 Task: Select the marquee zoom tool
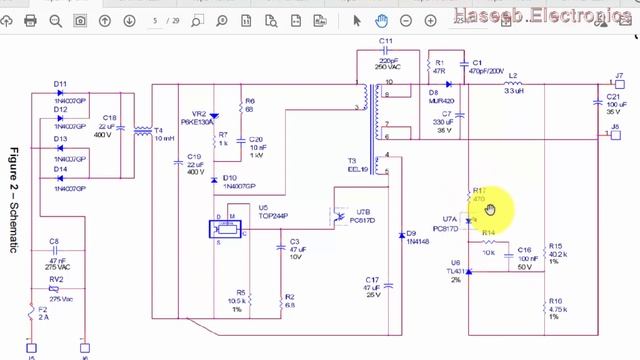(197, 20)
